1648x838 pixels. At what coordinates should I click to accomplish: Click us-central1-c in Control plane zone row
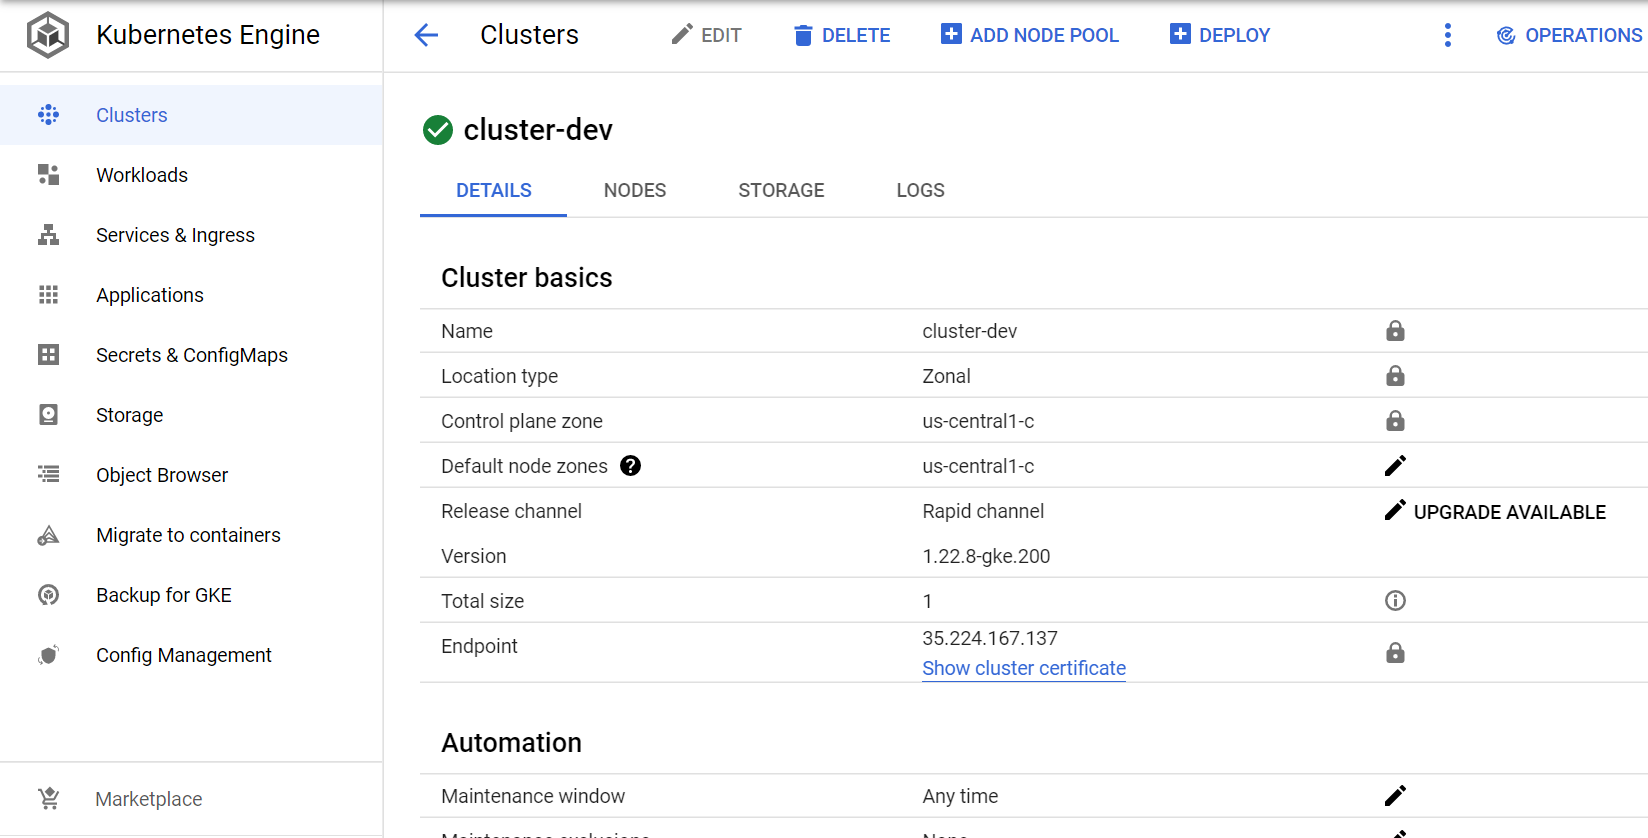pos(978,421)
